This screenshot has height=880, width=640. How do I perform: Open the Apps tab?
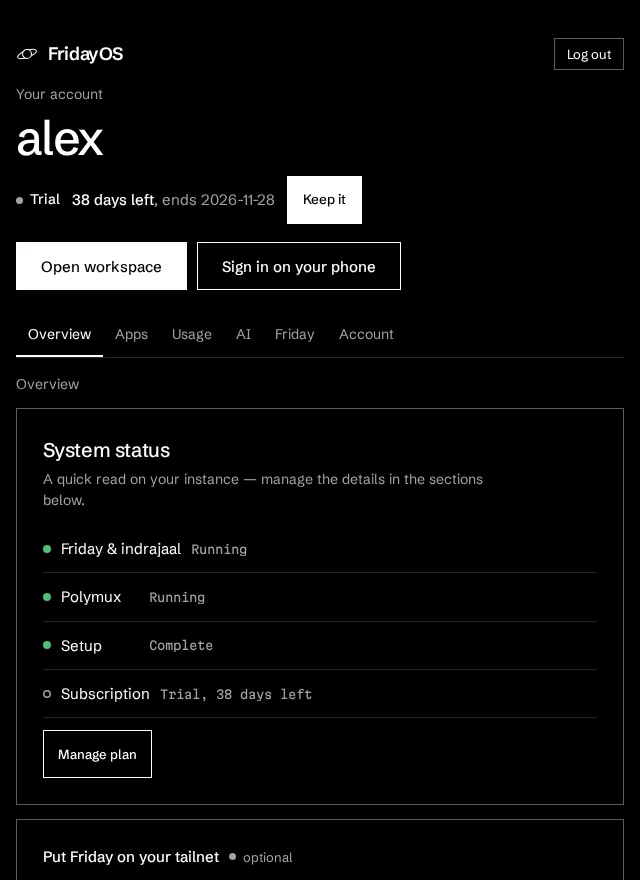131,334
